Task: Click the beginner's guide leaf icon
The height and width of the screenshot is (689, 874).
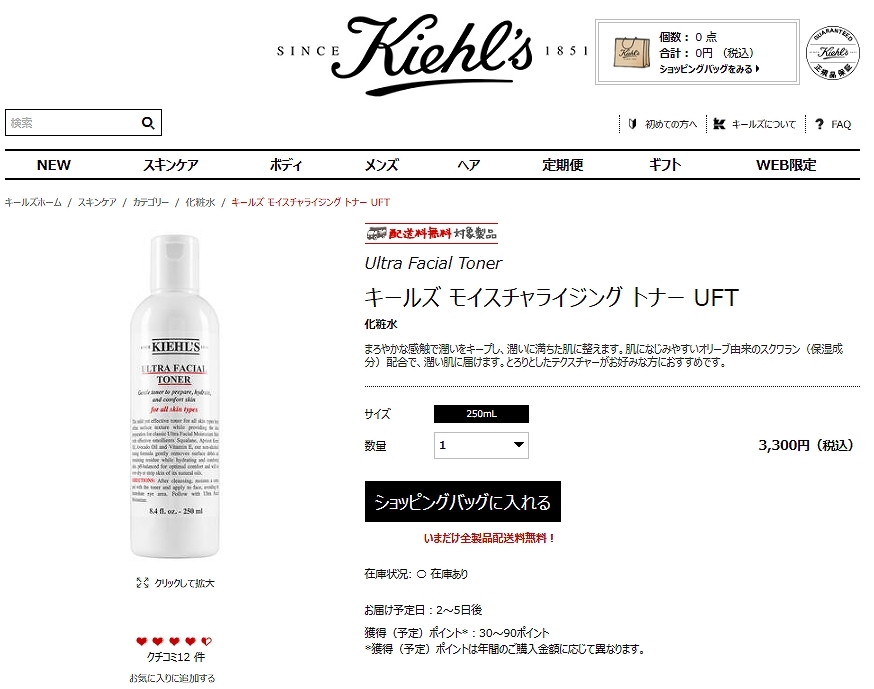Action: point(632,124)
